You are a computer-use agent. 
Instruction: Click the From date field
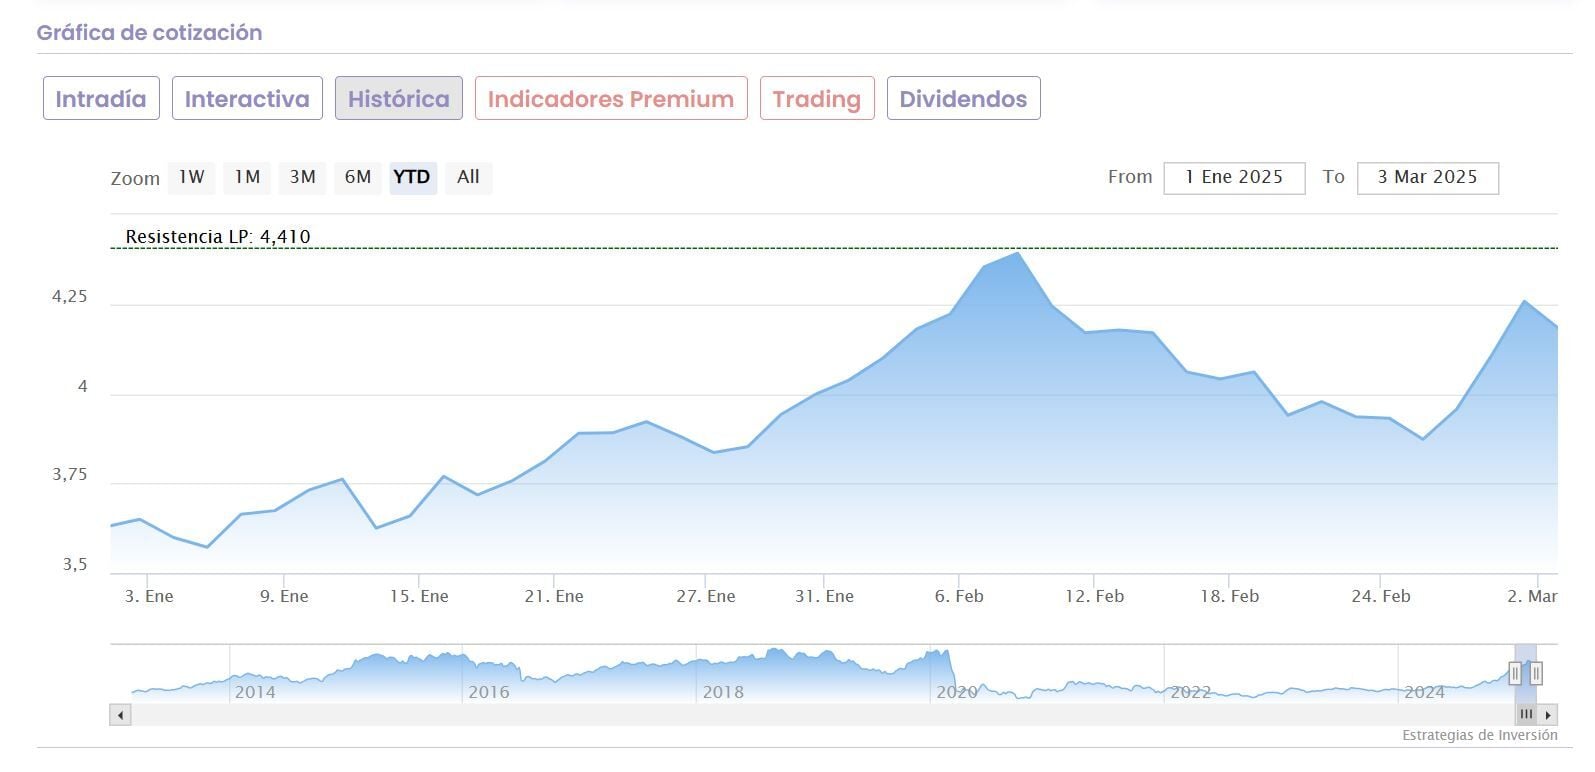[x=1234, y=178]
